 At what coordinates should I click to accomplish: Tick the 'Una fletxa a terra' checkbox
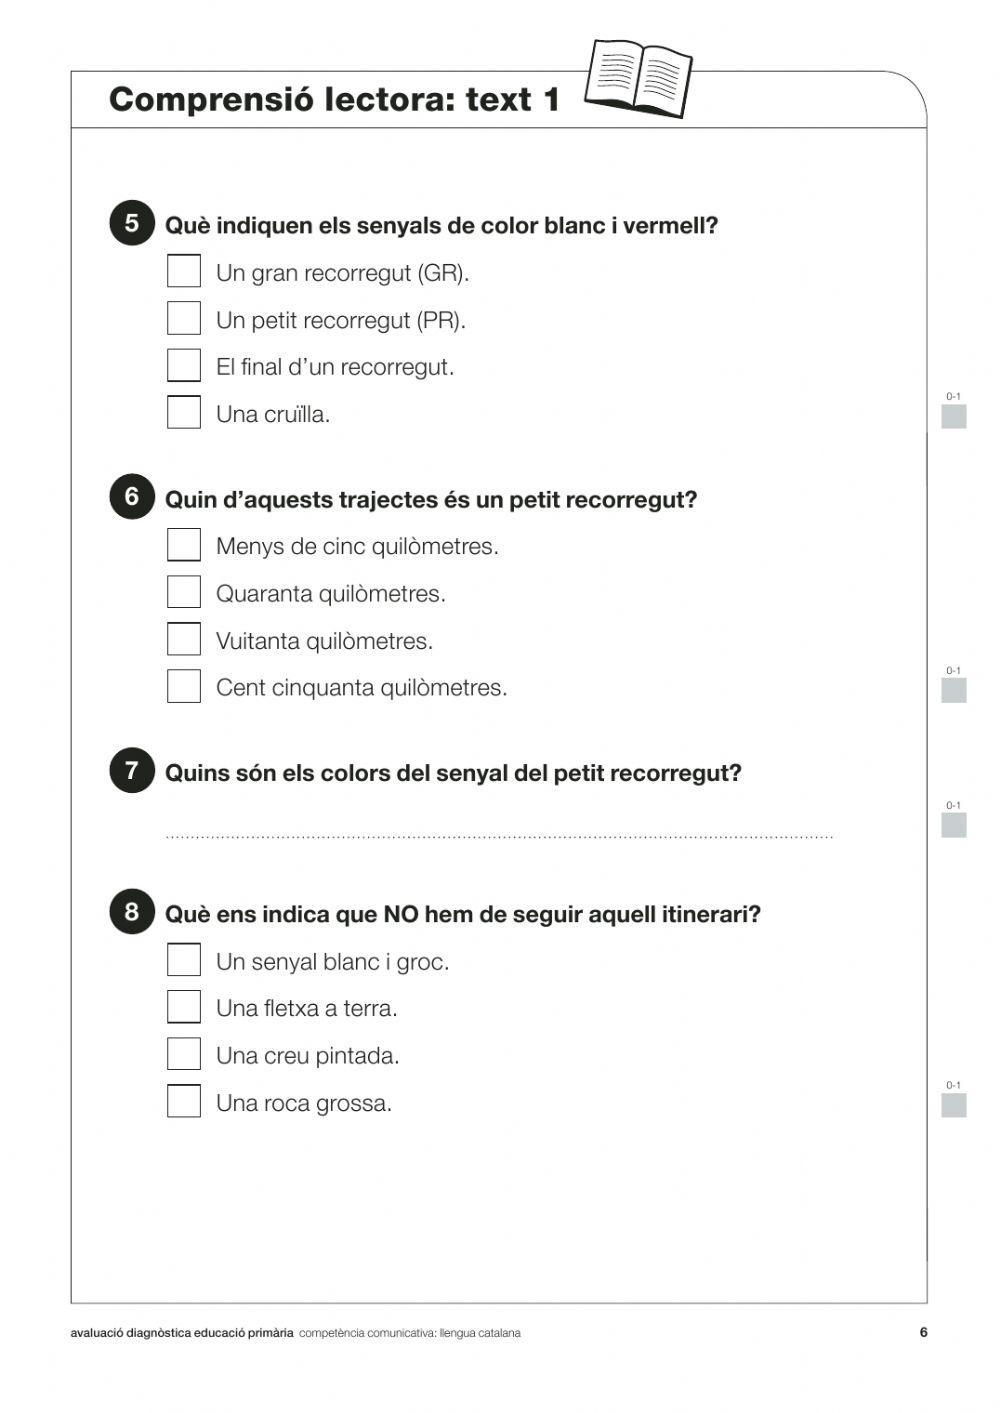point(184,1006)
